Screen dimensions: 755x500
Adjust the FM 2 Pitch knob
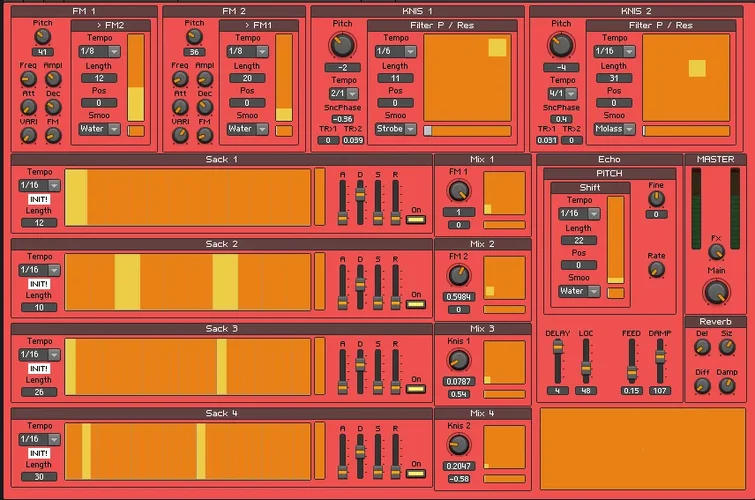point(194,36)
